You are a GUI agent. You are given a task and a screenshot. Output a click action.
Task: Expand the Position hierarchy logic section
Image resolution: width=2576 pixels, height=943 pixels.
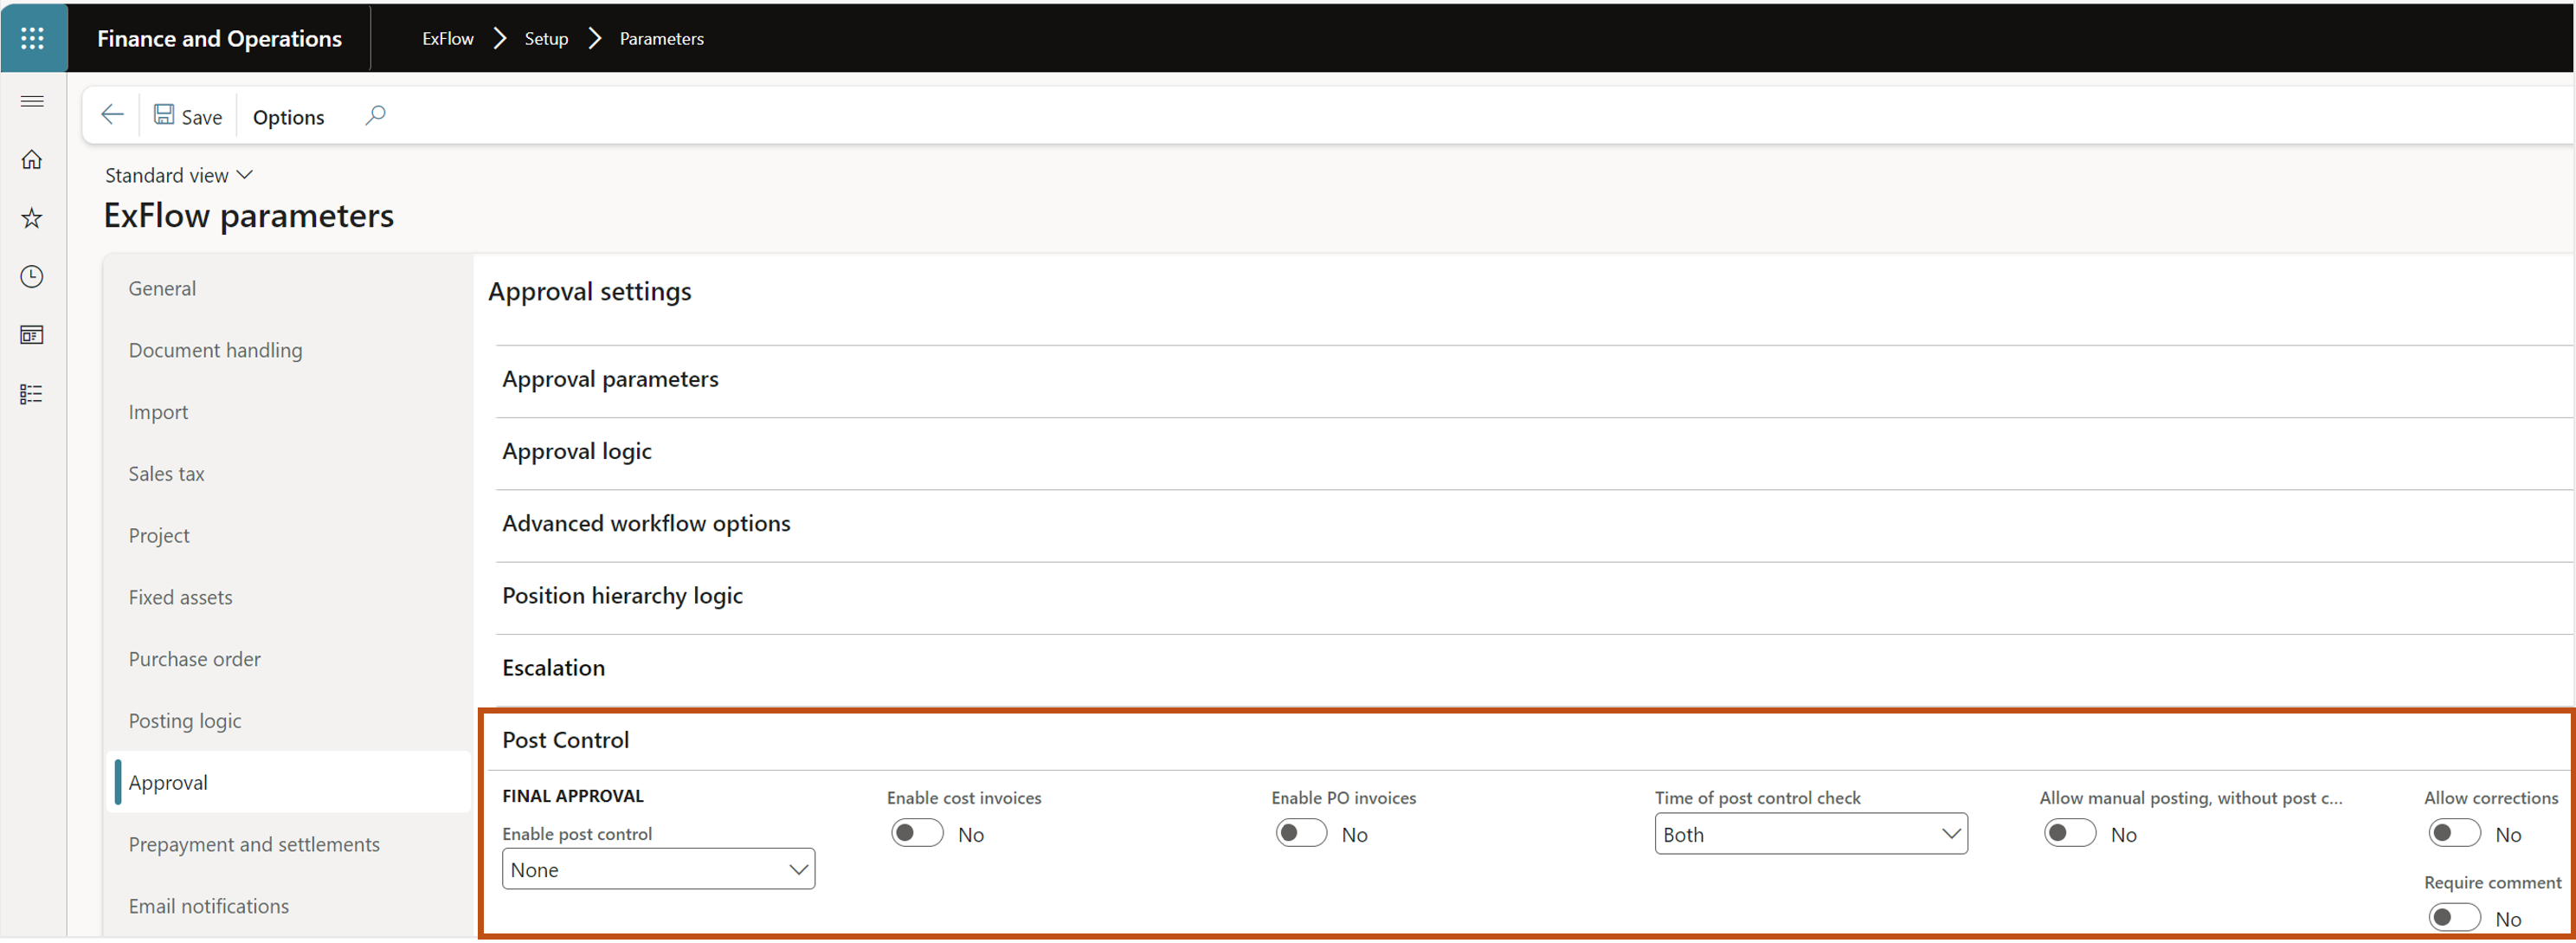tap(1534, 596)
